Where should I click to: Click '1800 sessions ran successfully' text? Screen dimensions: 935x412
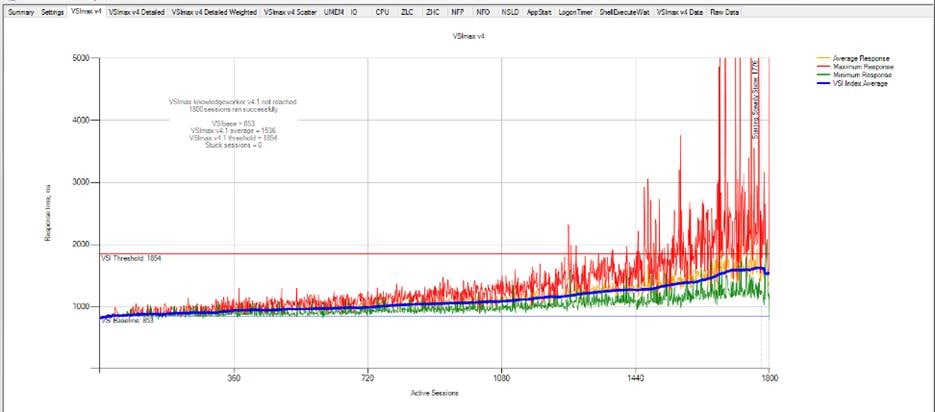[x=233, y=110]
